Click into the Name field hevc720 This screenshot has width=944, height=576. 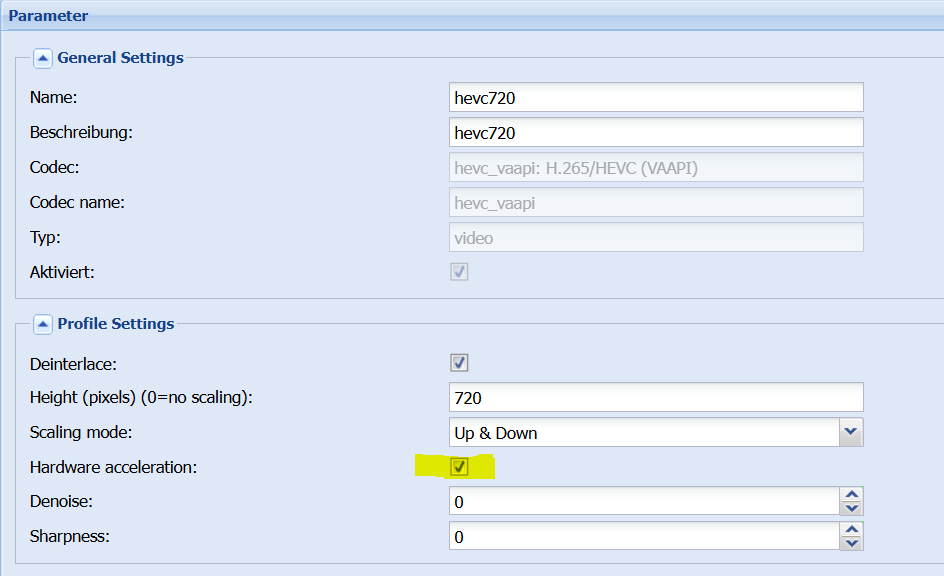[656, 98]
